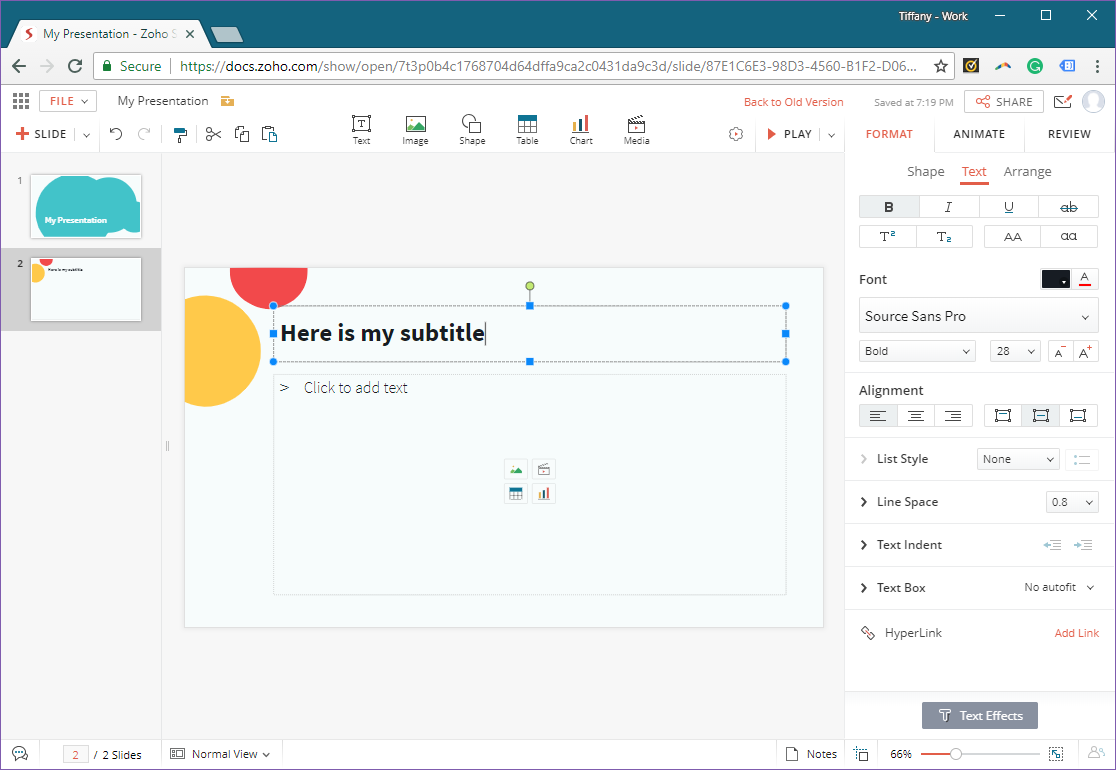The height and width of the screenshot is (770, 1116).
Task: Toggle Bold text formatting
Action: pyautogui.click(x=889, y=207)
